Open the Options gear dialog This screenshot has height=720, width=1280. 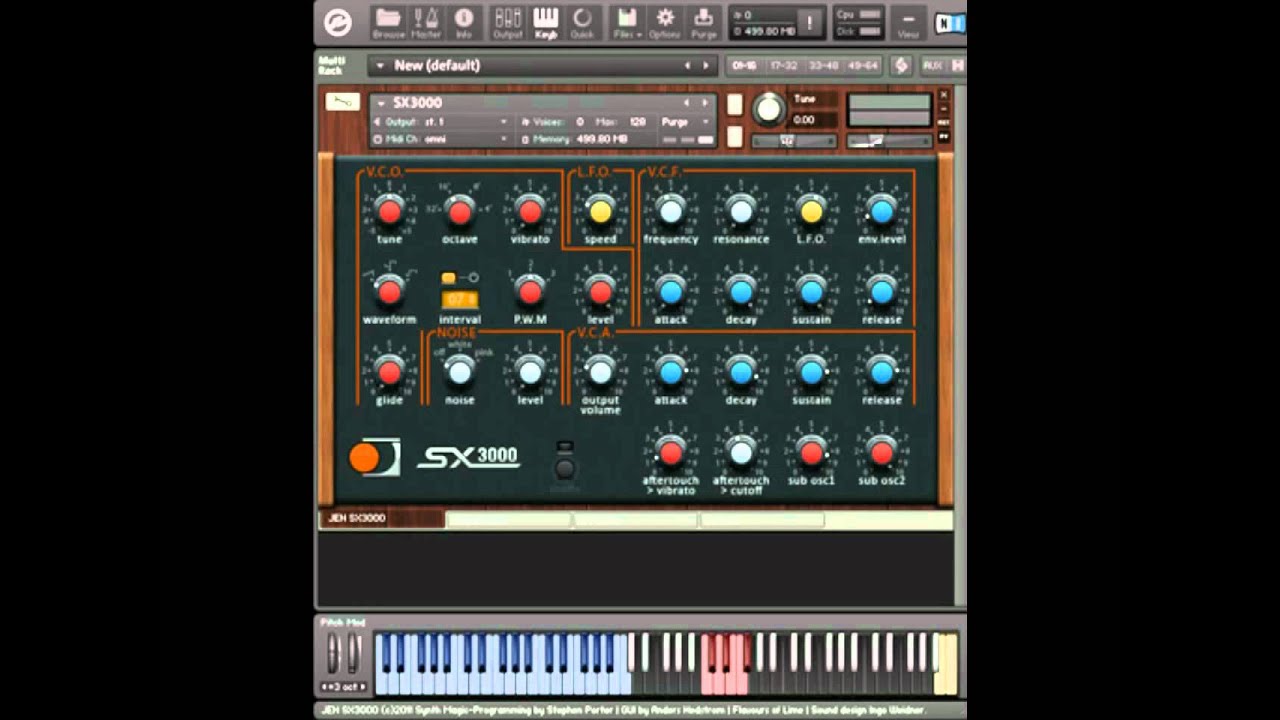click(665, 22)
